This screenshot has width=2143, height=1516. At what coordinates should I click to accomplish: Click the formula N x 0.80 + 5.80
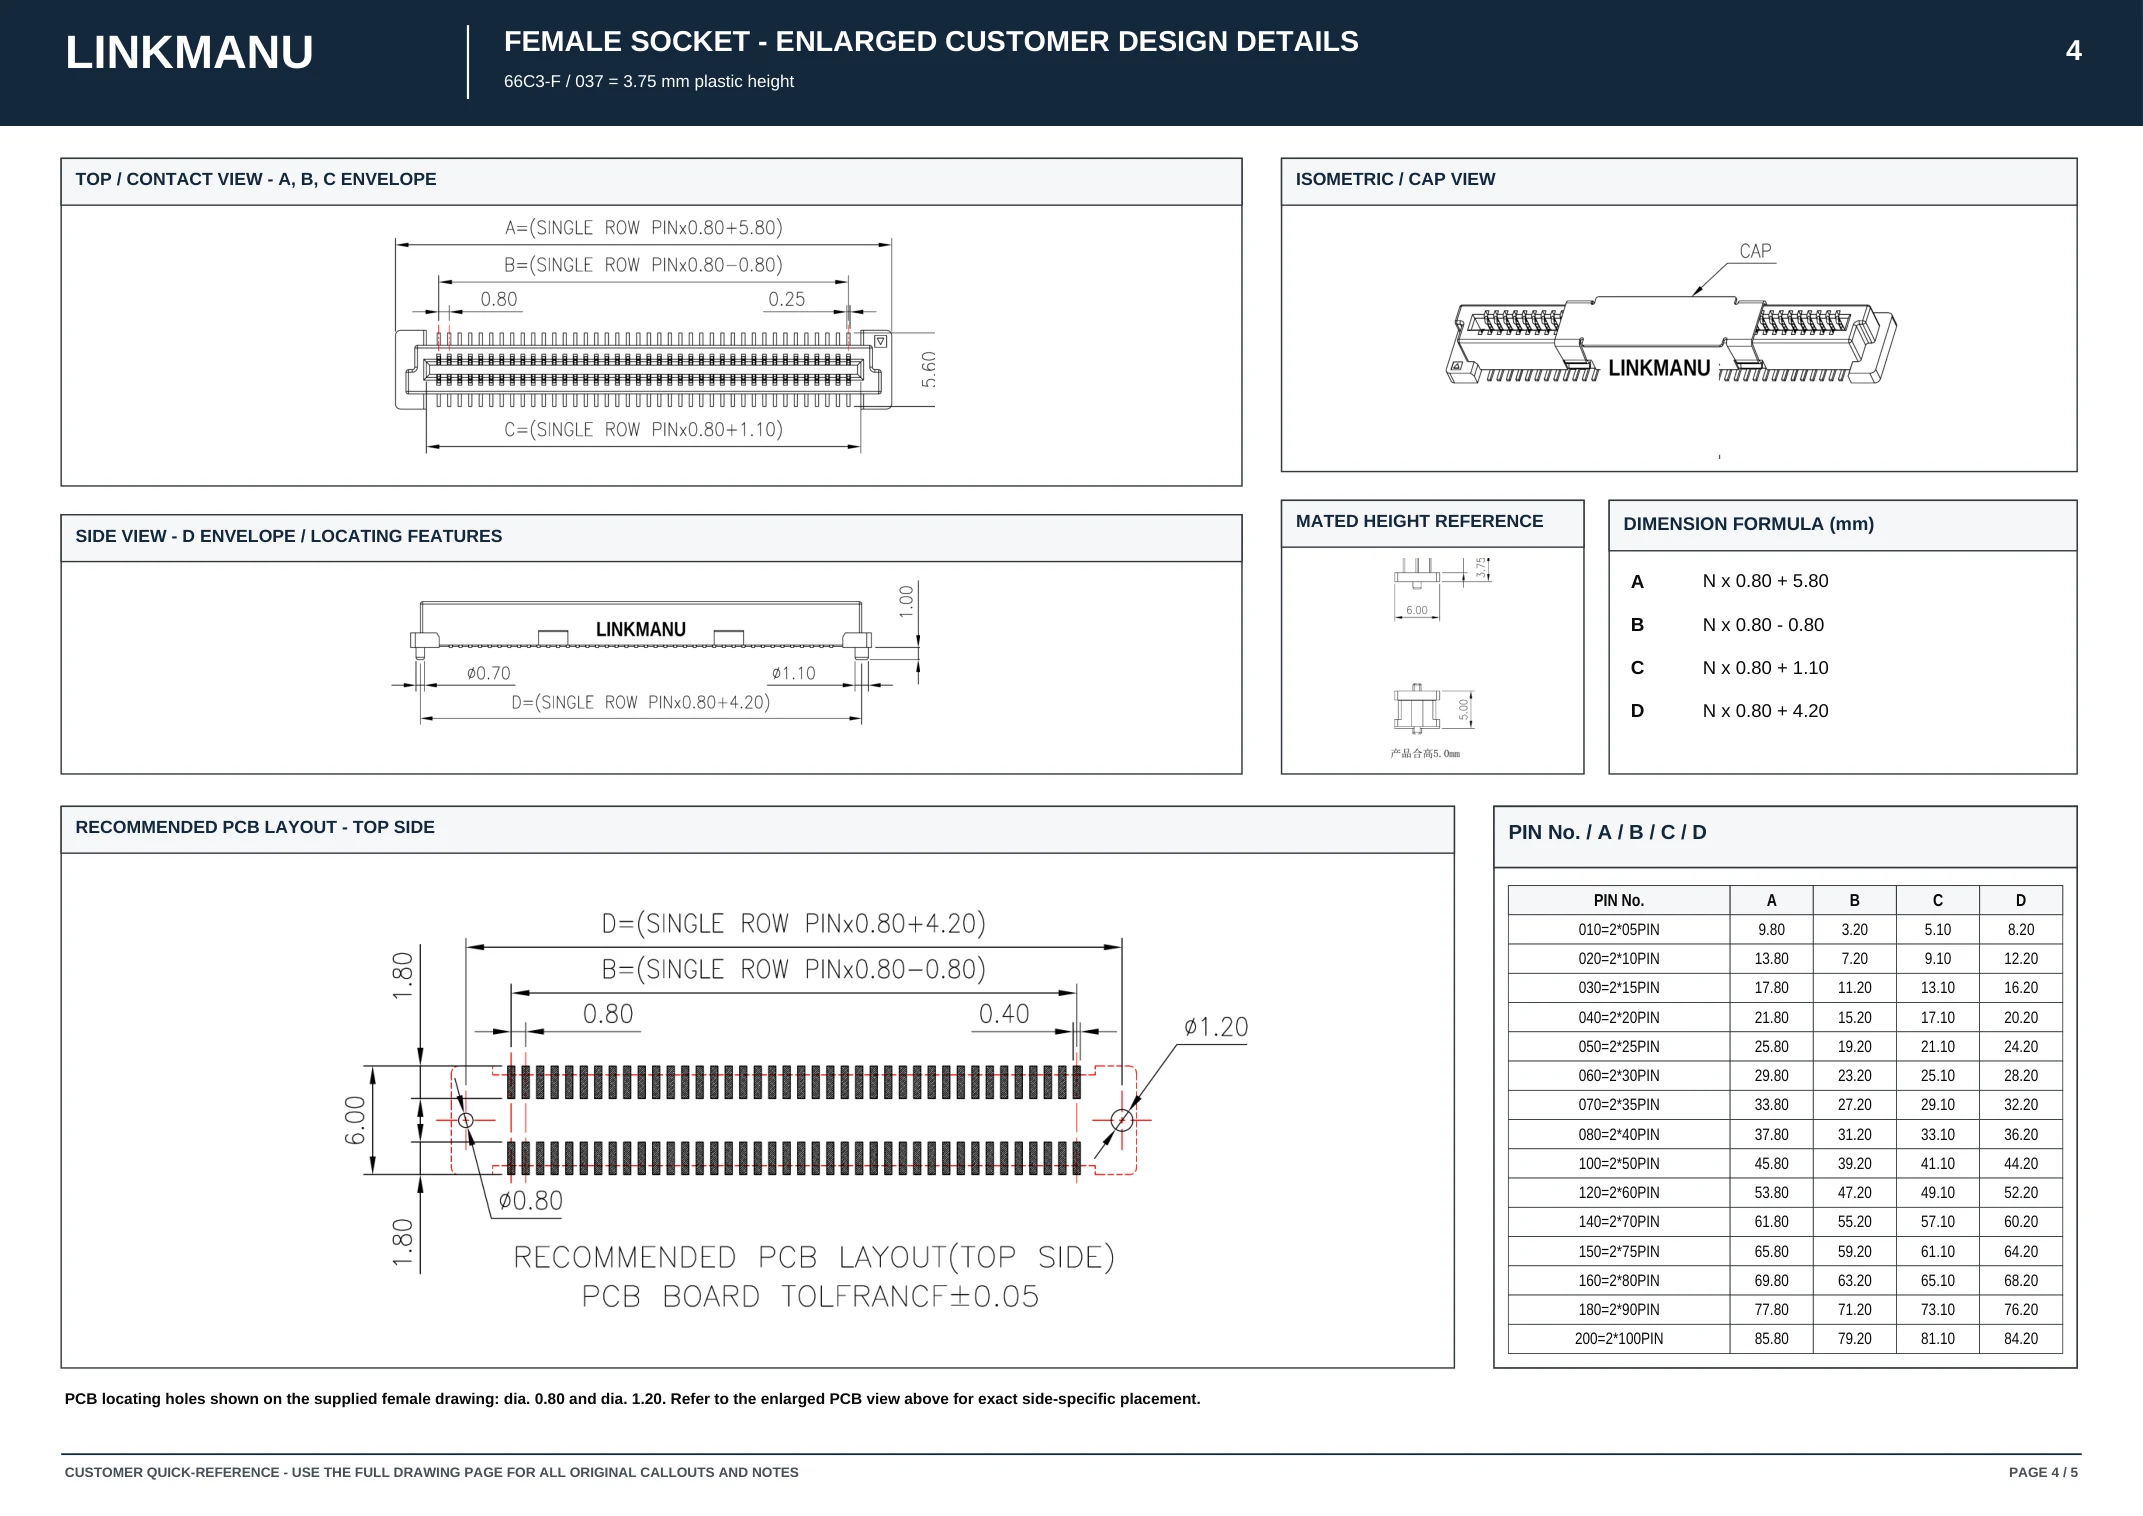coord(1765,582)
